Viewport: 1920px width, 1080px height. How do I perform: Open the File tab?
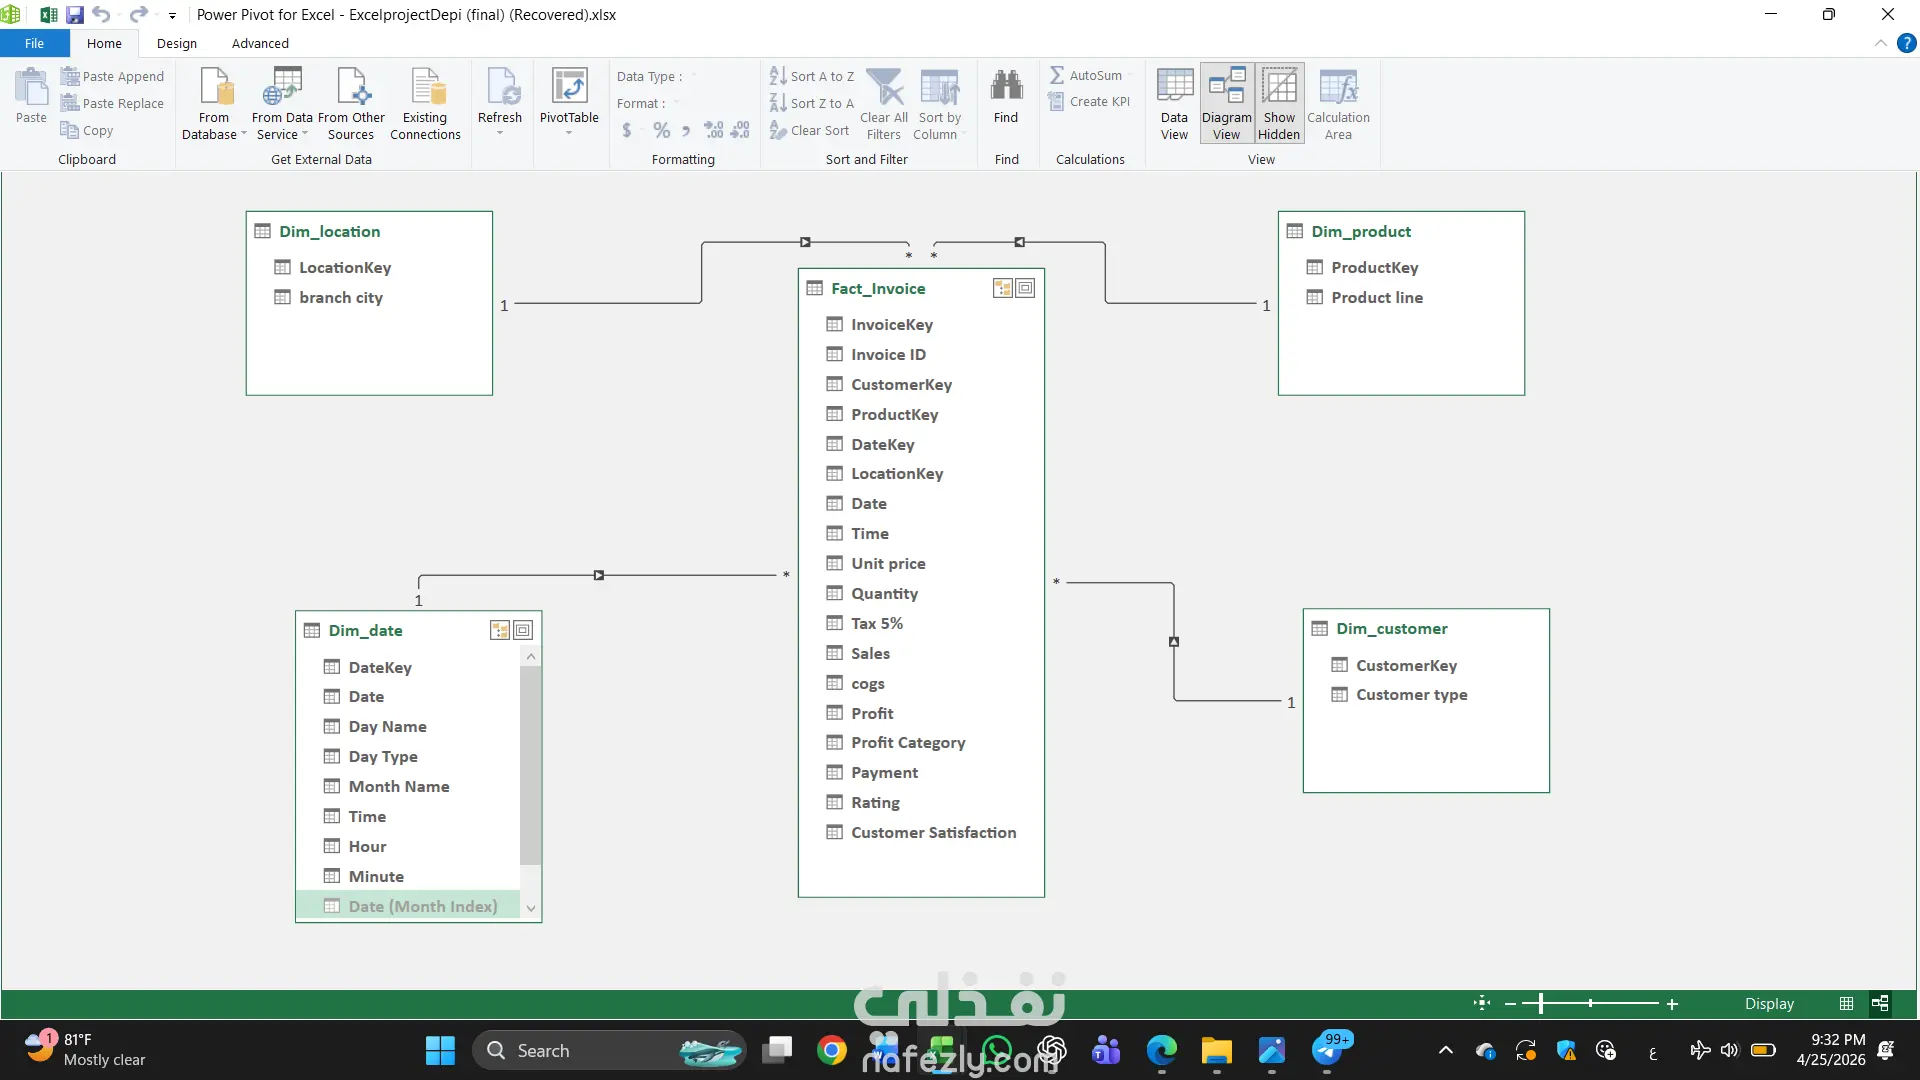click(35, 43)
